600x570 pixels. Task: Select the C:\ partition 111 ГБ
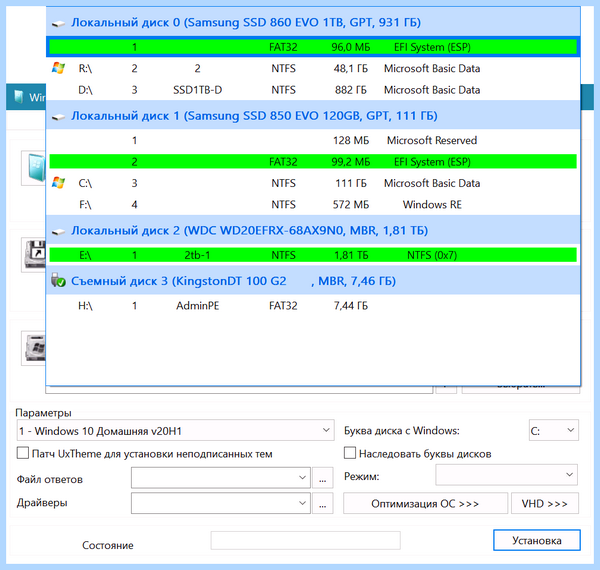pos(313,183)
